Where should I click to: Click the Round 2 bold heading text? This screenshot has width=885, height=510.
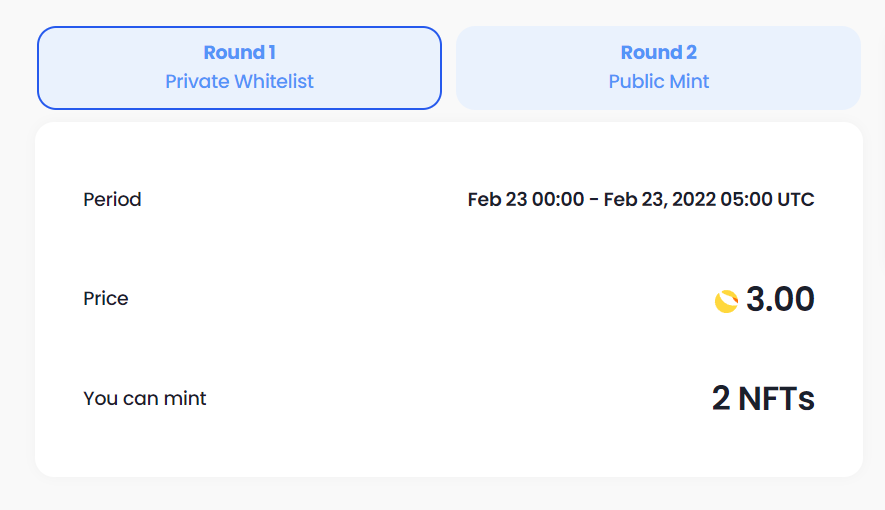[659, 52]
